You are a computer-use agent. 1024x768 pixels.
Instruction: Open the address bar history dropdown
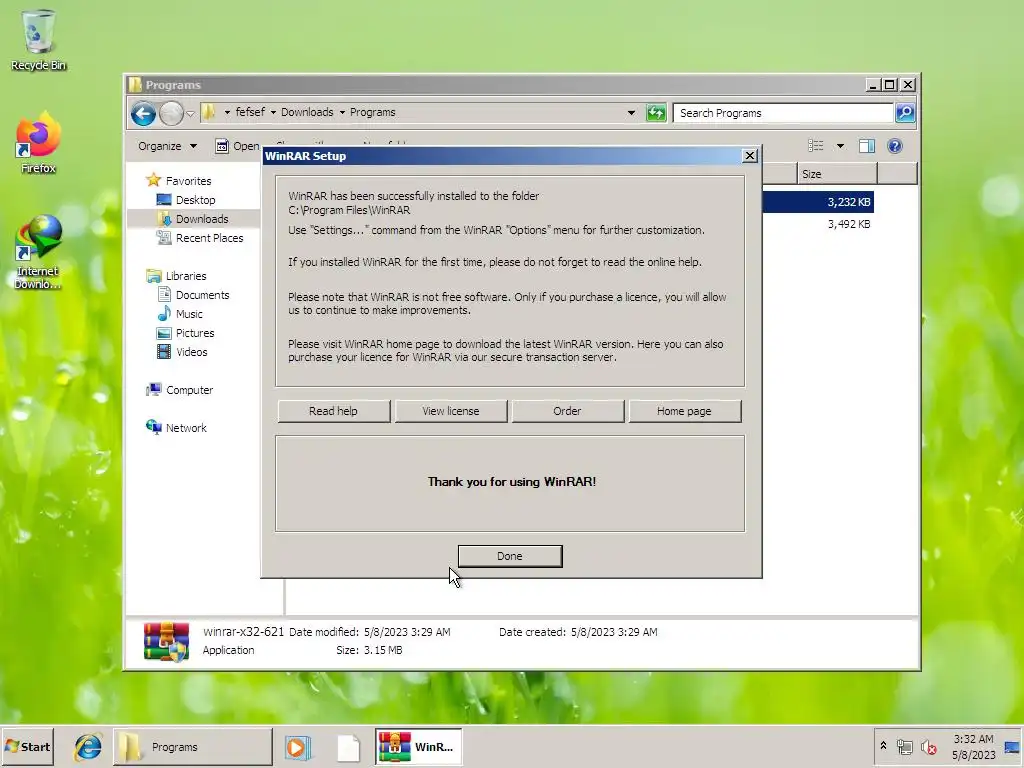tap(631, 113)
